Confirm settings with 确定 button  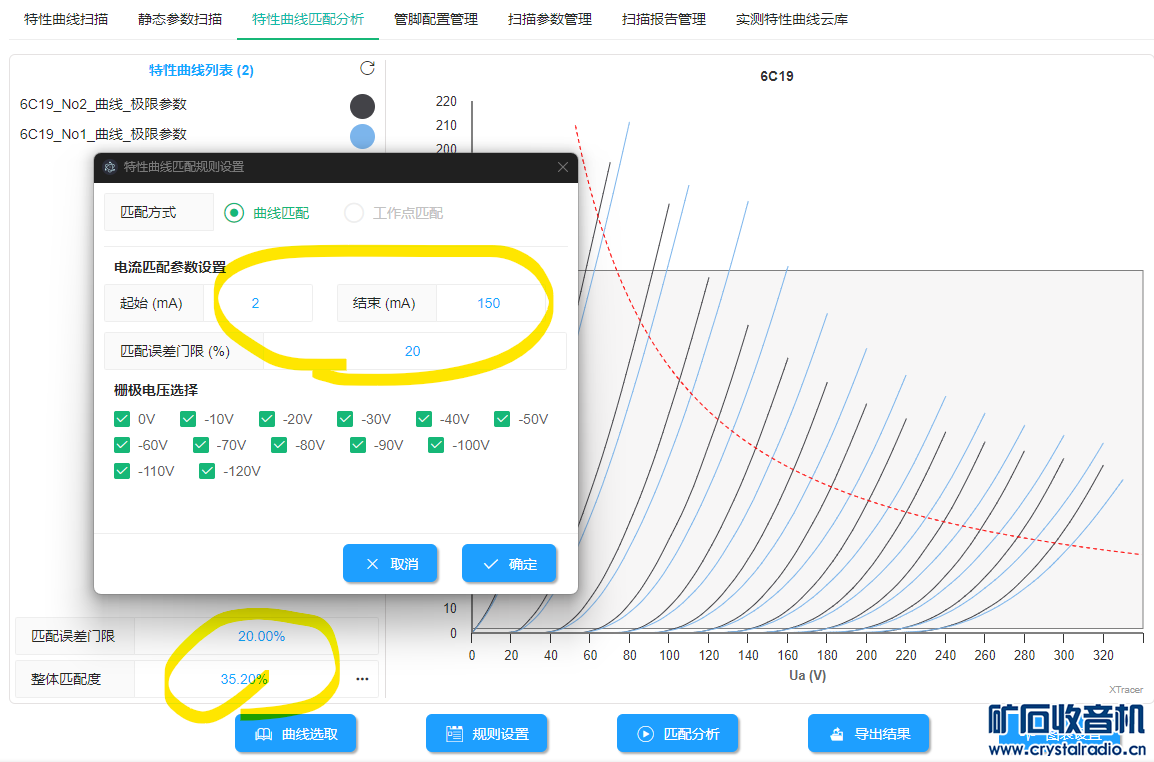click(509, 563)
